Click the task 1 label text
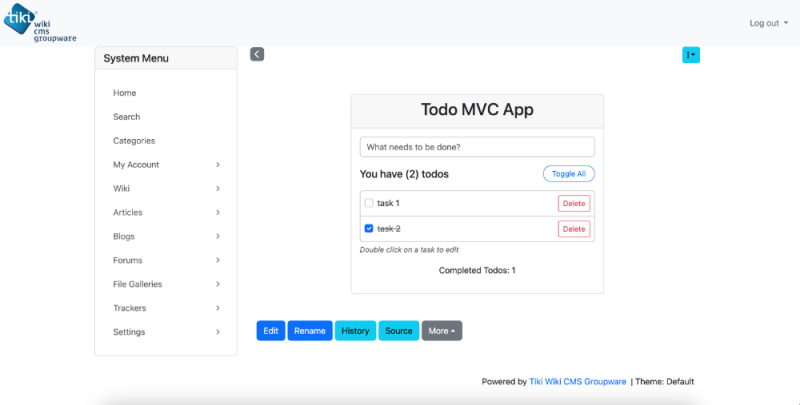Image resolution: width=800 pixels, height=405 pixels. click(x=388, y=203)
